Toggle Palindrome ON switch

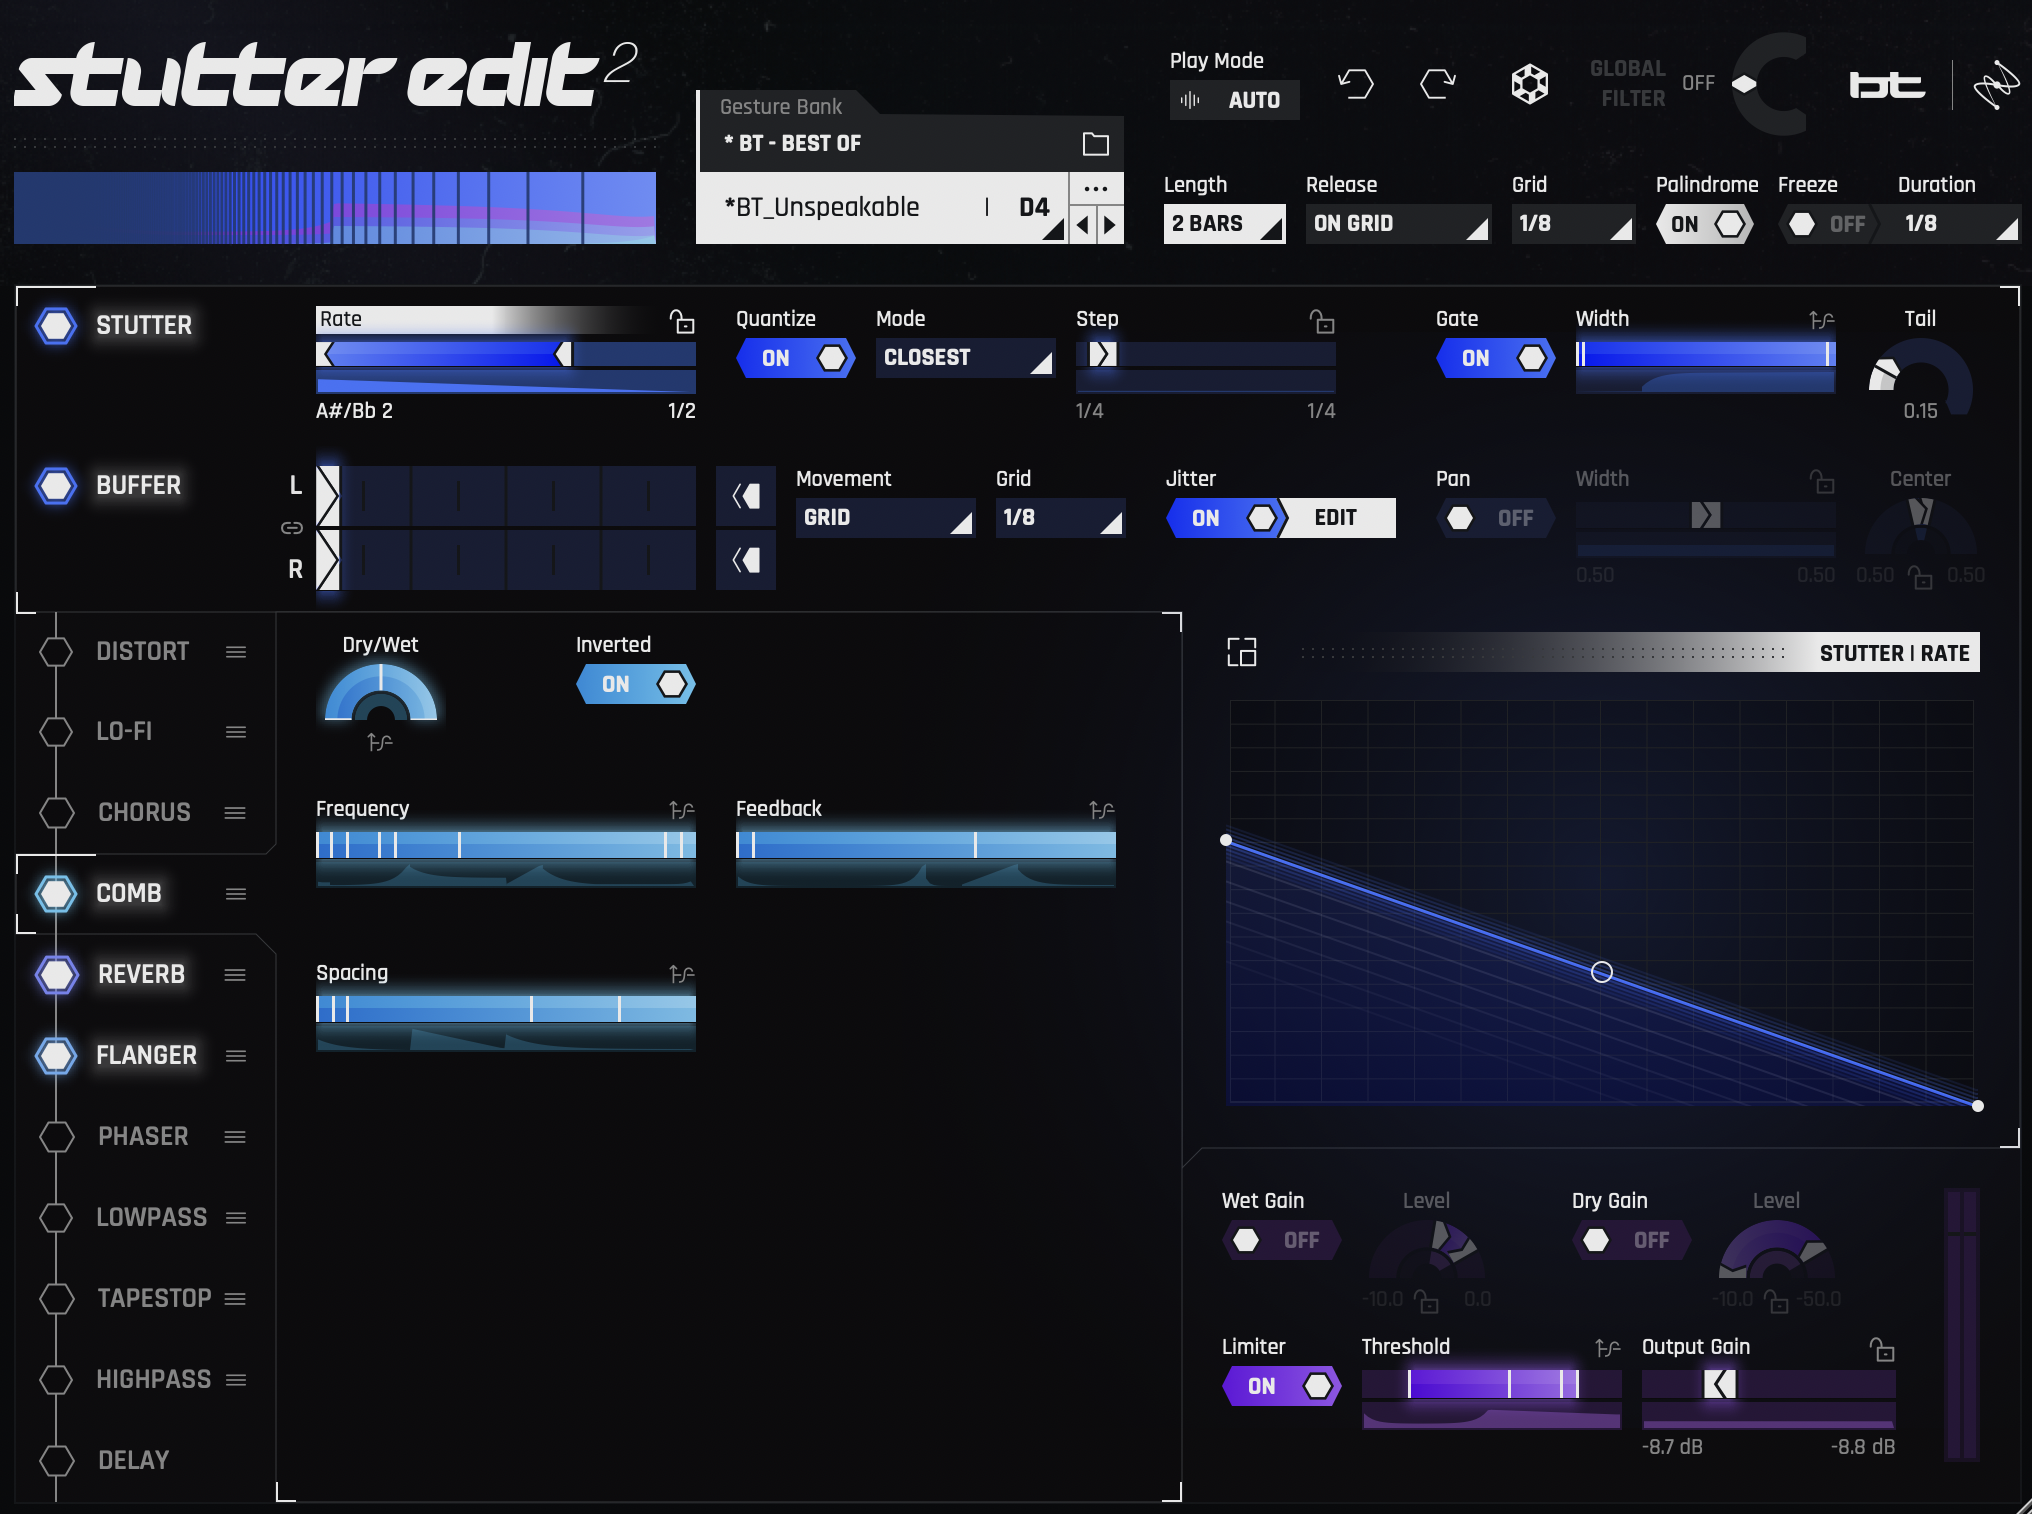(1706, 224)
